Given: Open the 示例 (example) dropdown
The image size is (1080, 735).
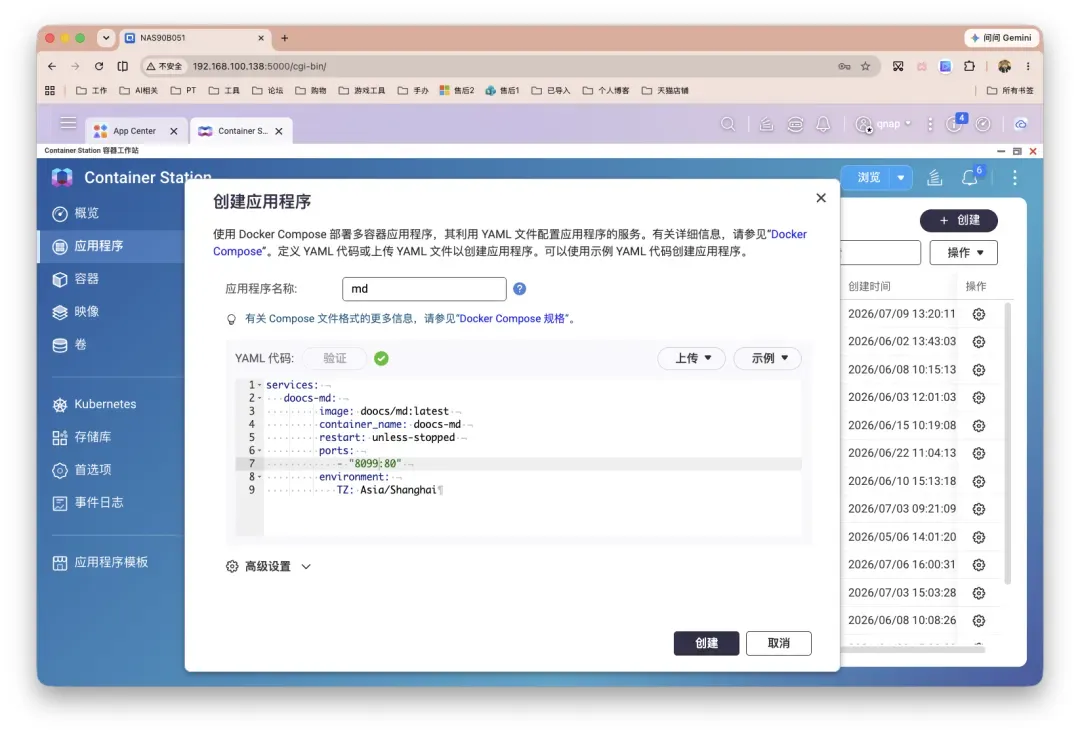Looking at the screenshot, I should 768,358.
